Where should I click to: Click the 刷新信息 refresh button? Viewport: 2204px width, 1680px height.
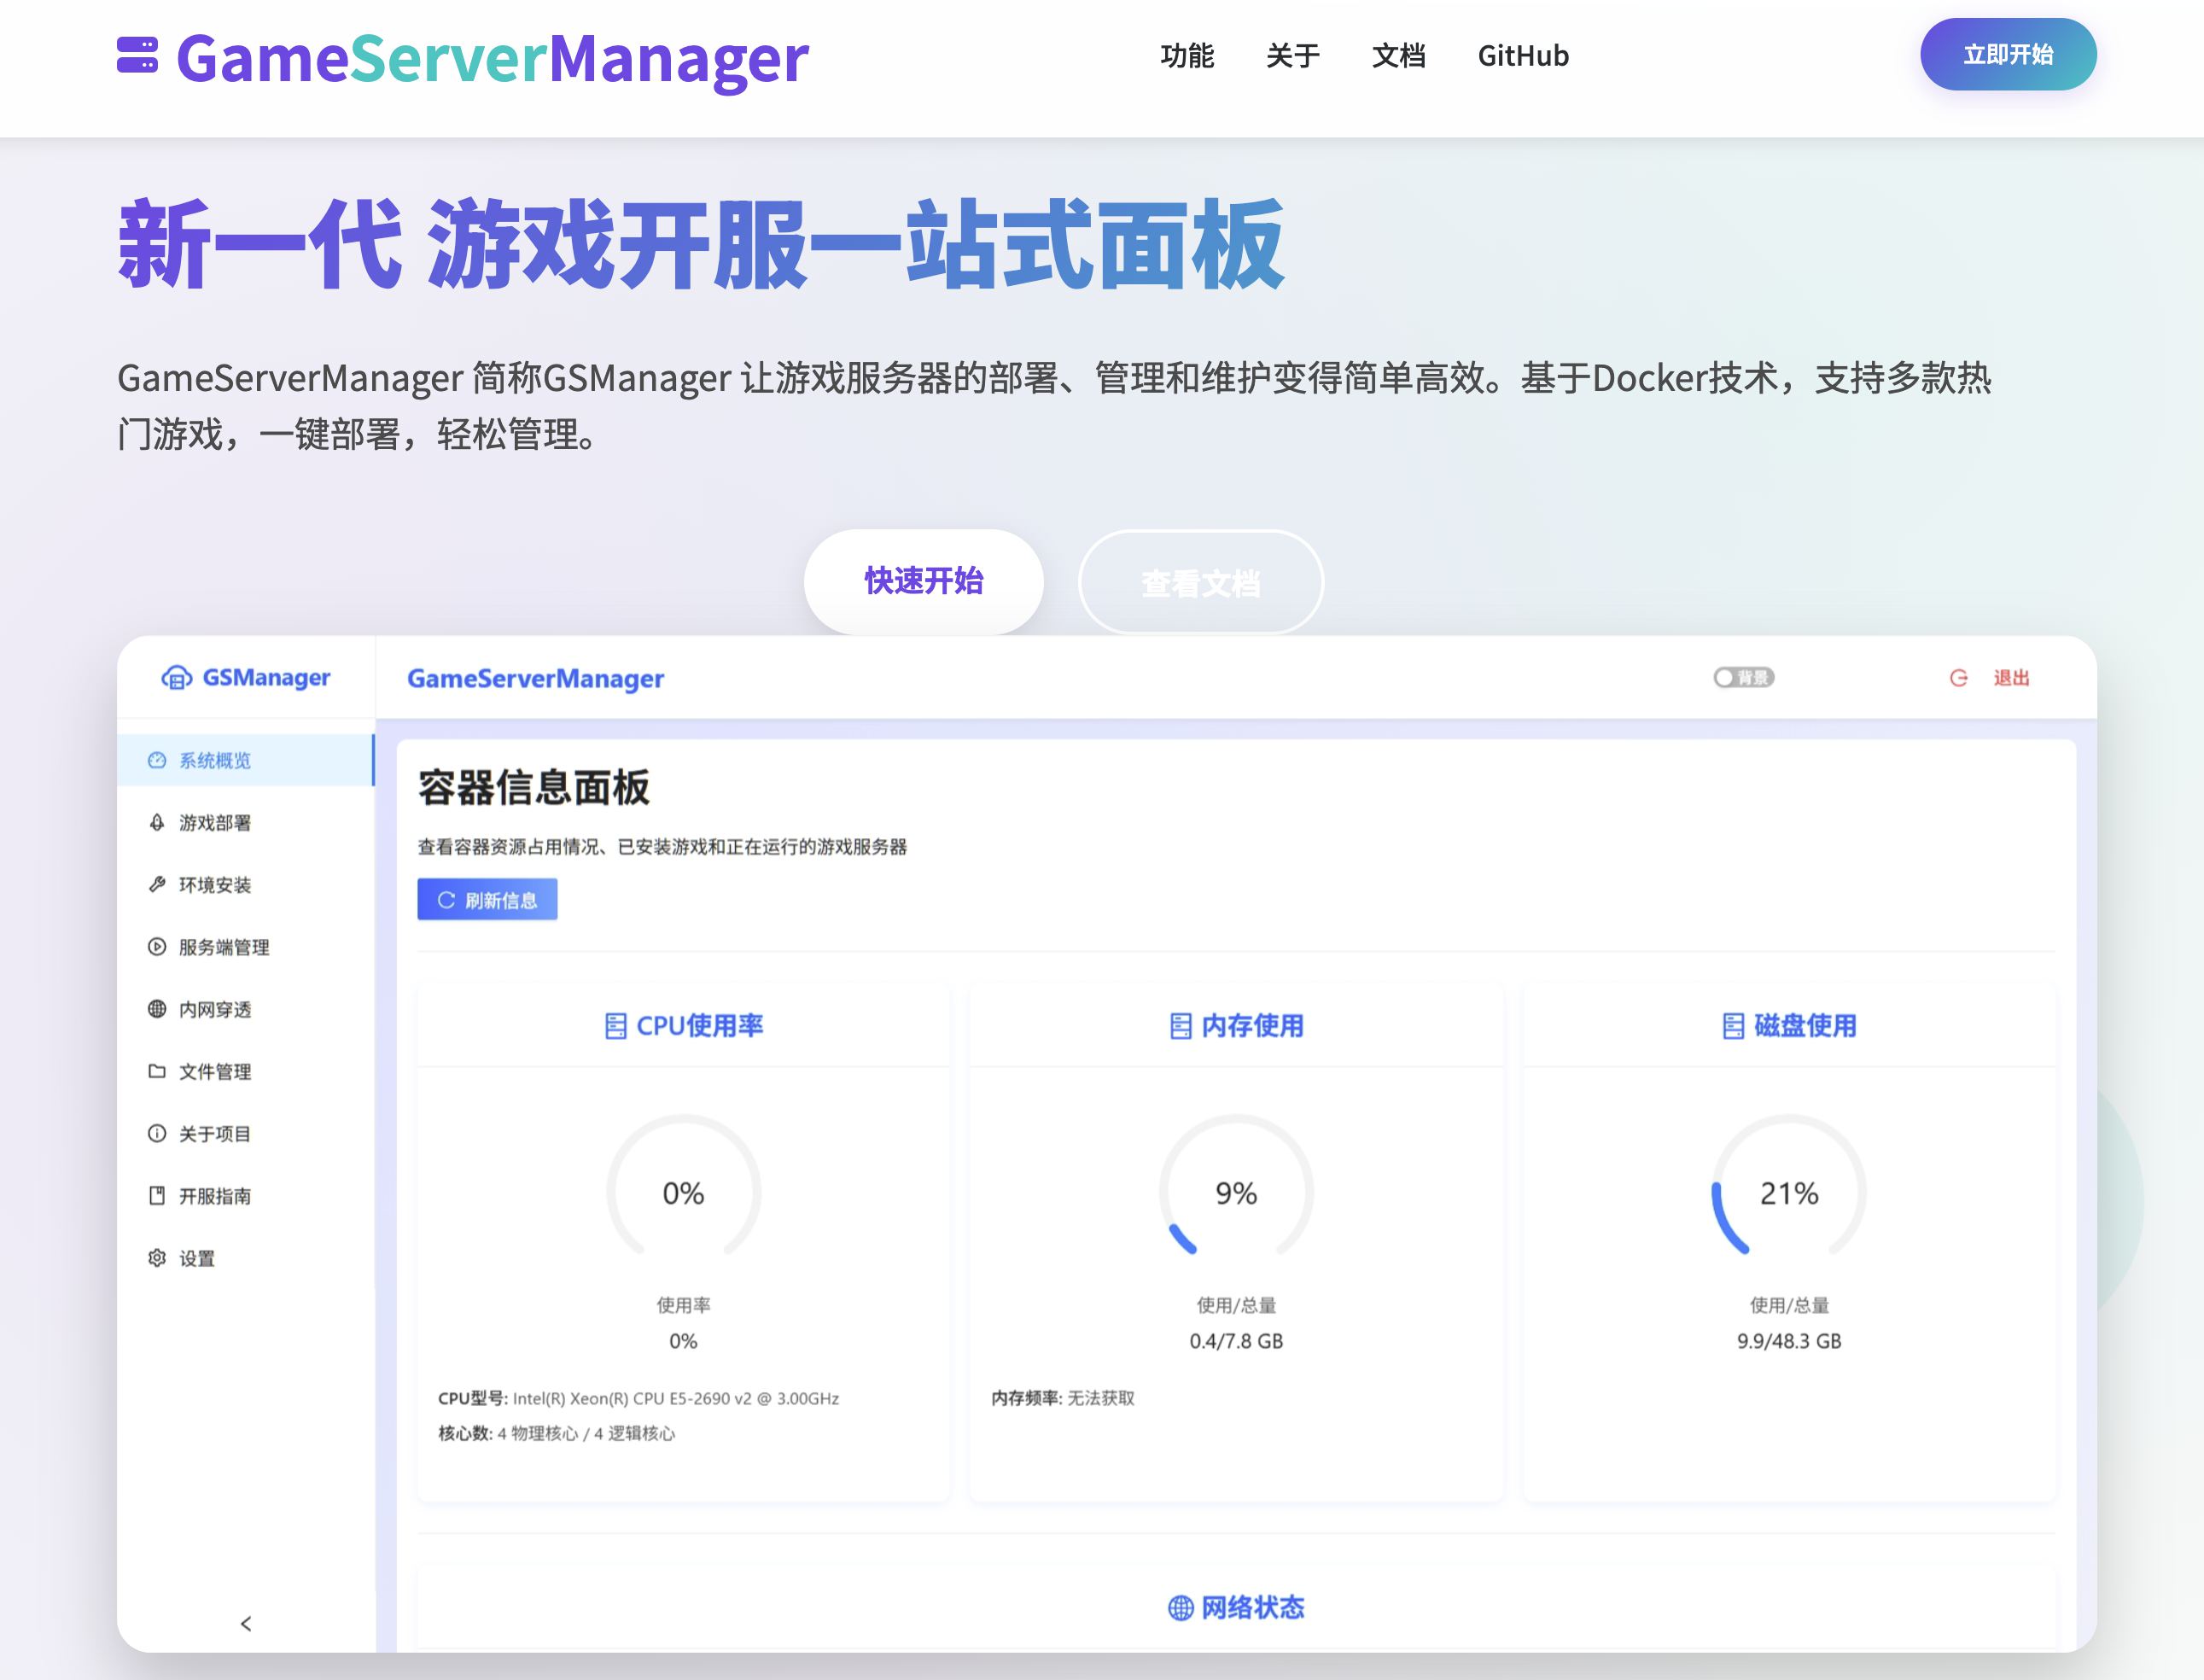[x=487, y=899]
